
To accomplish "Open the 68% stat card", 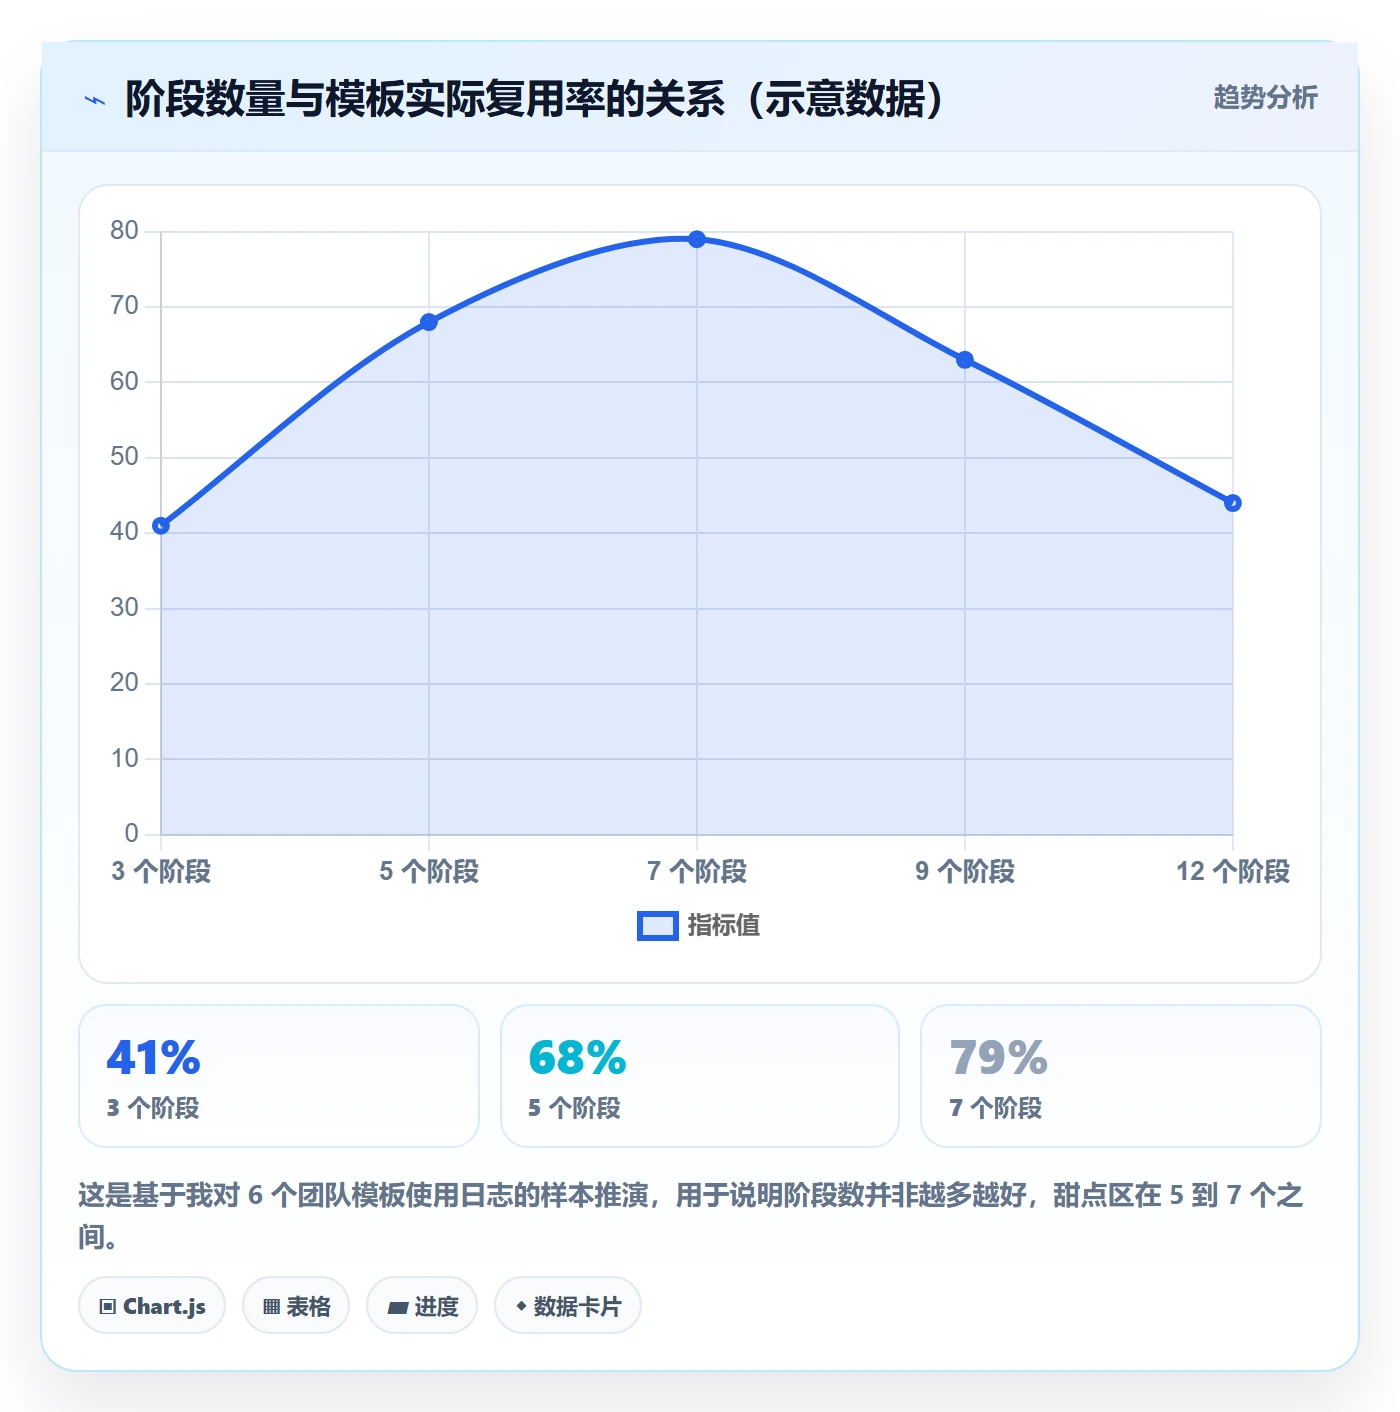I will 700,1076.
